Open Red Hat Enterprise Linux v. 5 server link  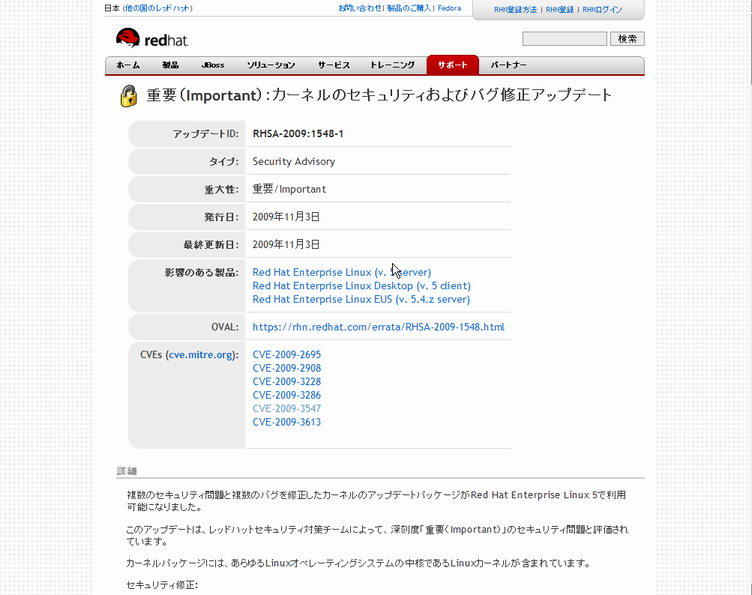[x=341, y=272]
